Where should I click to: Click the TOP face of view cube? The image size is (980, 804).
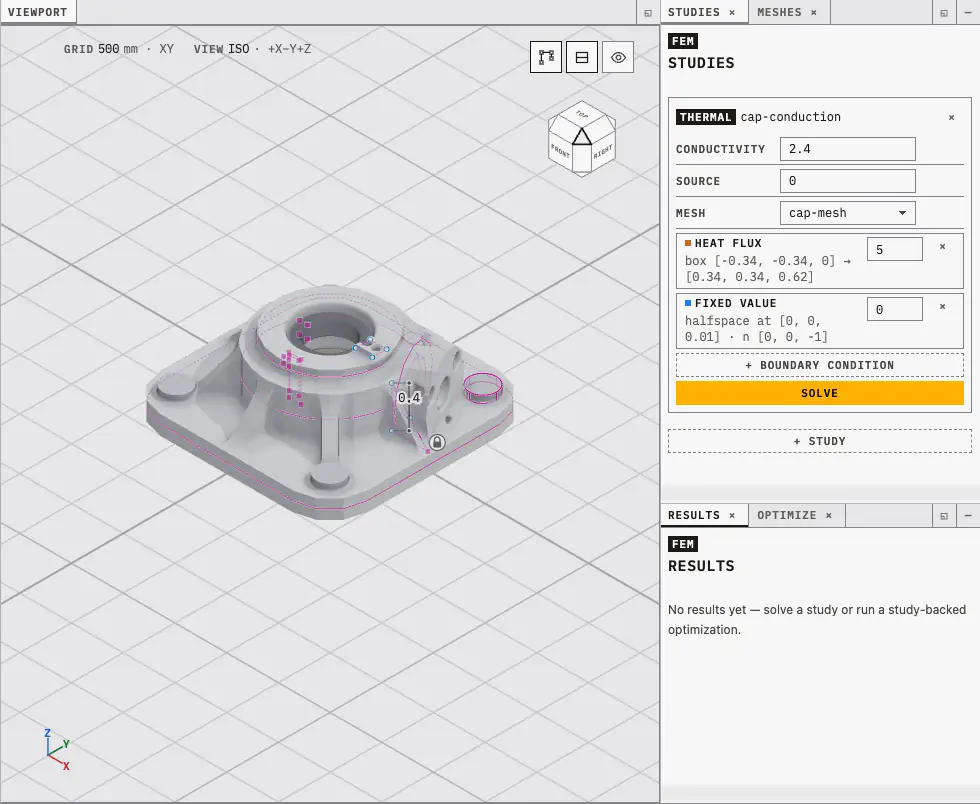582,114
